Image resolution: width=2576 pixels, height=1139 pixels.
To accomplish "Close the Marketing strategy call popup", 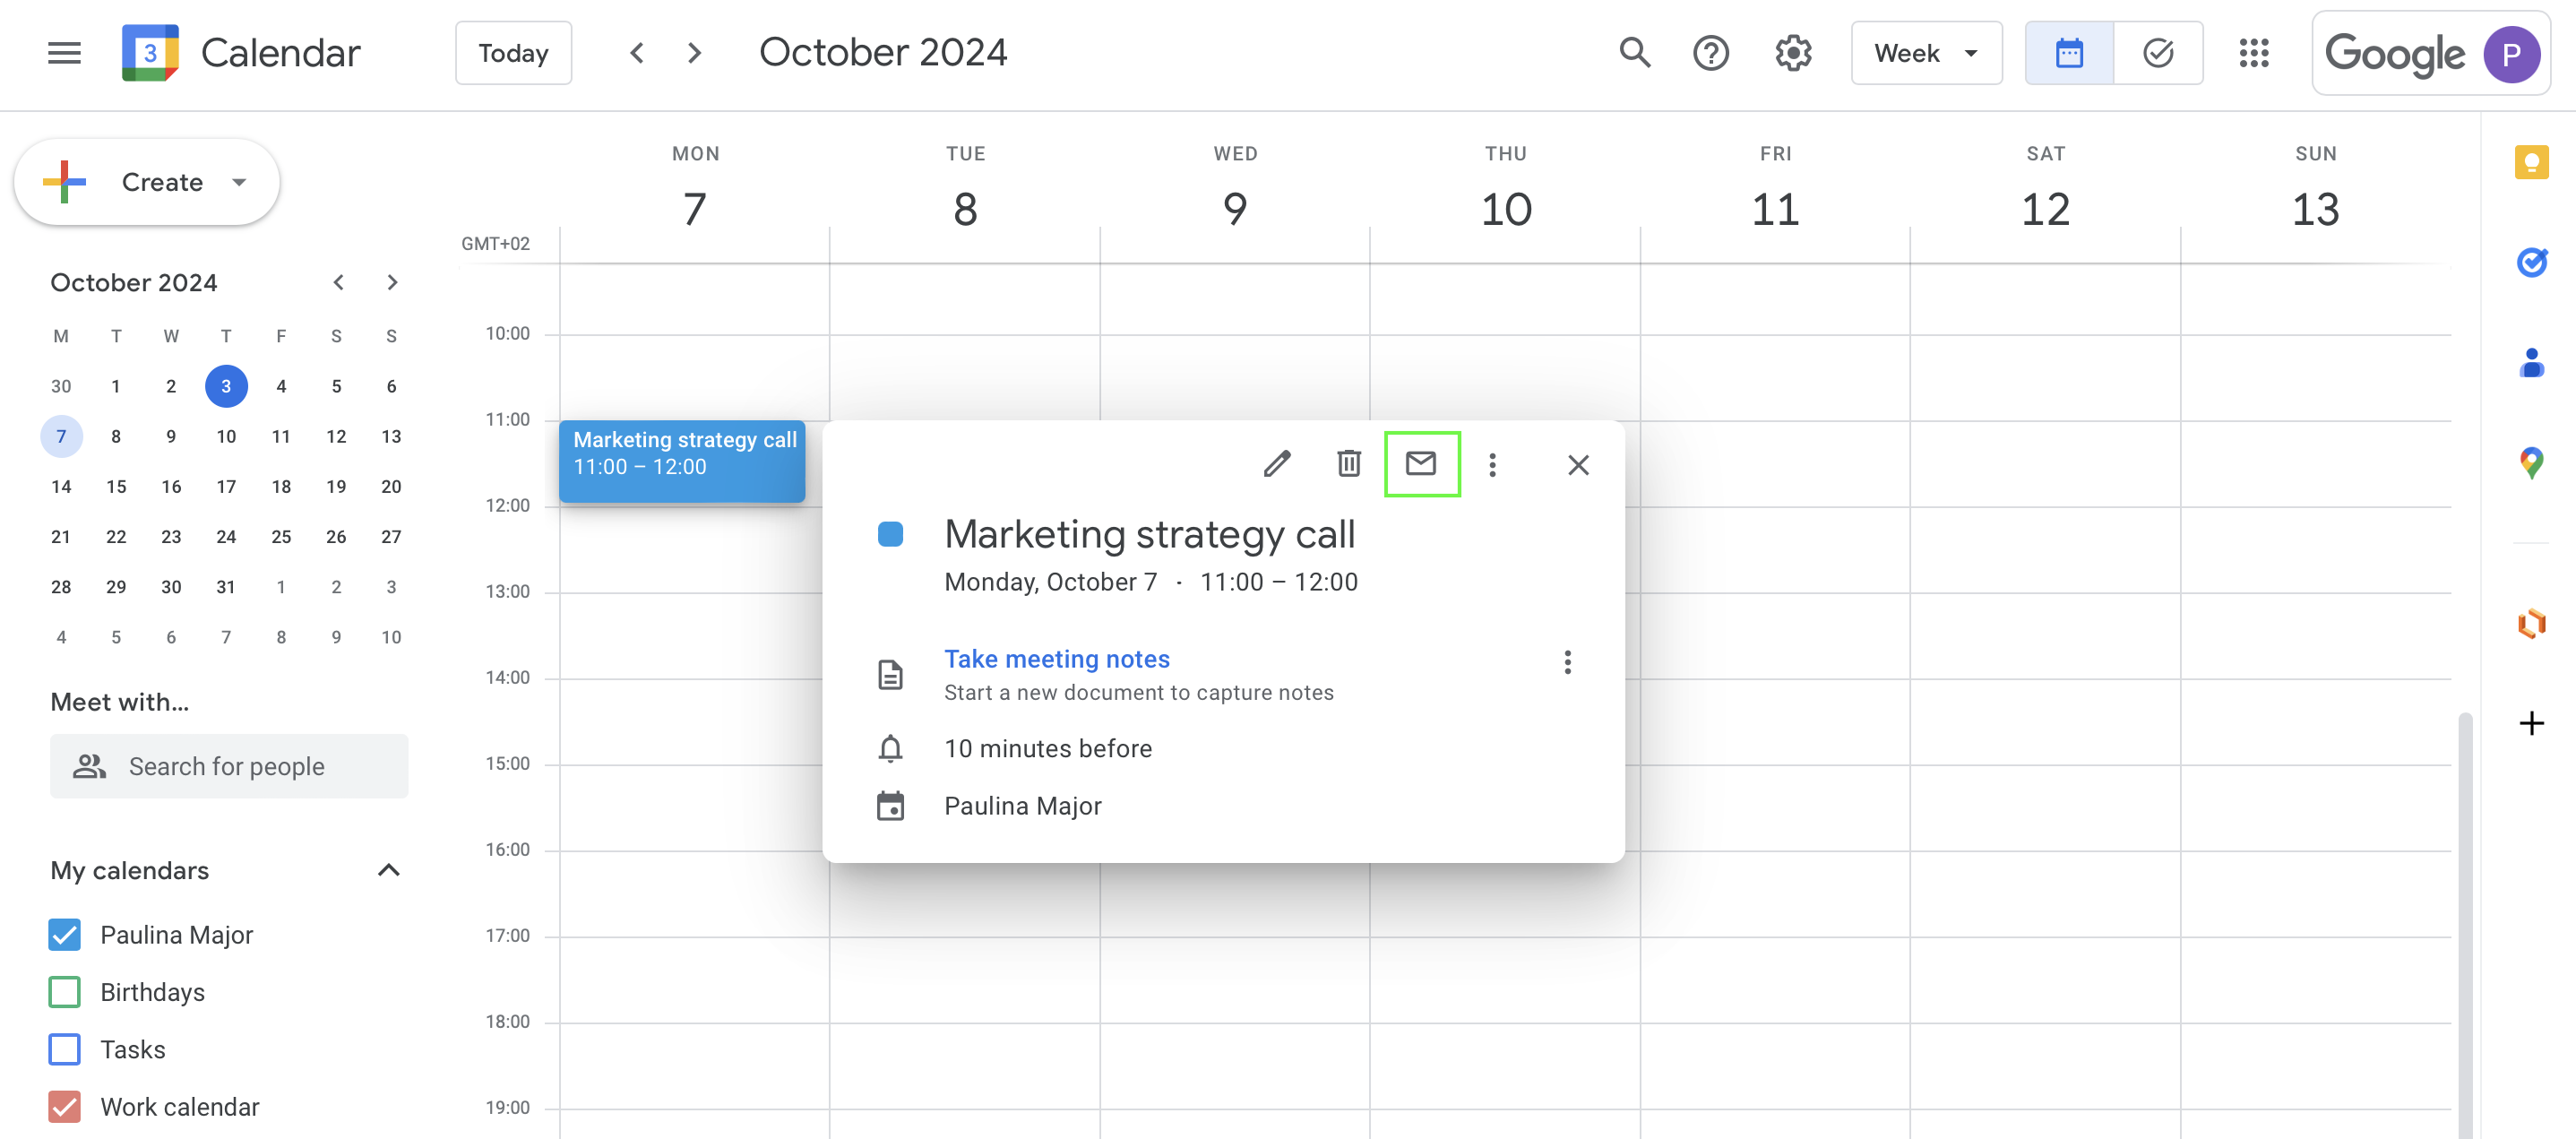I will [1577, 463].
